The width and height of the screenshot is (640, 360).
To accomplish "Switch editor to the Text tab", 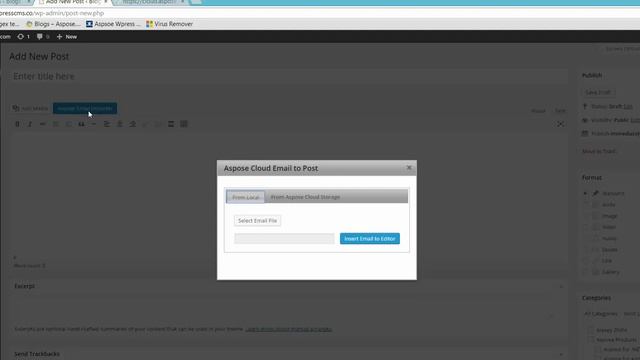I will 560,111.
